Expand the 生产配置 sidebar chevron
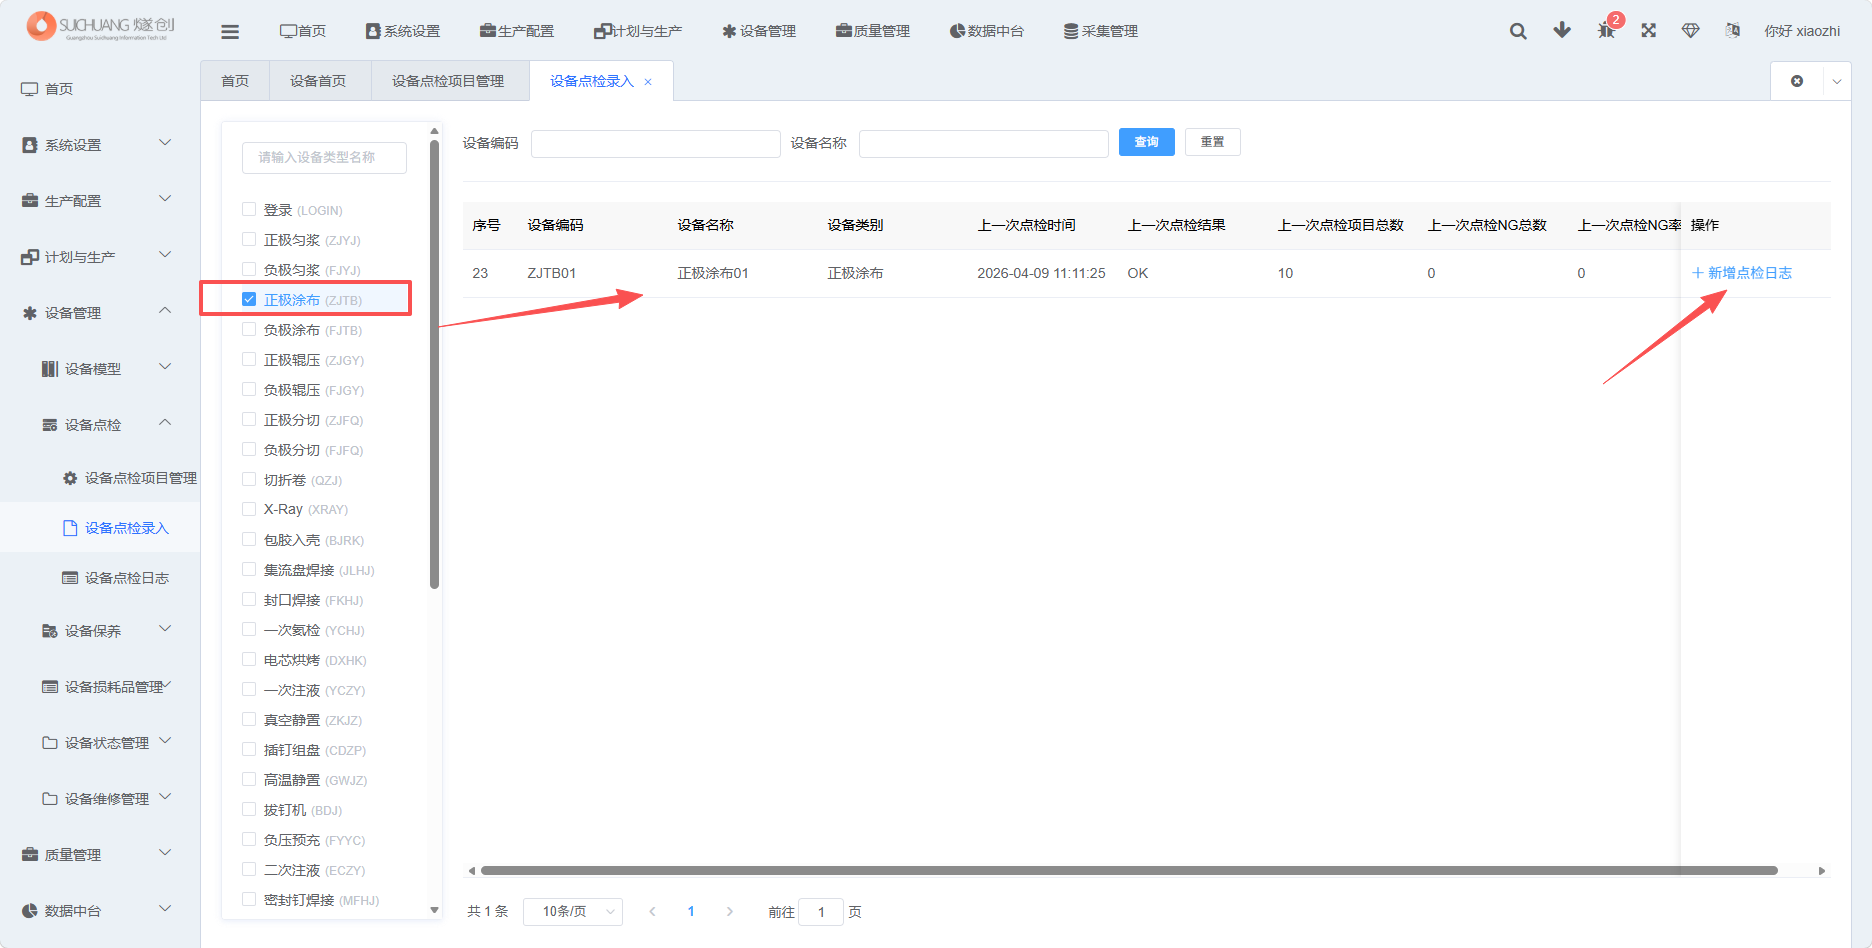Screen dimensions: 1872x948 coord(165,199)
